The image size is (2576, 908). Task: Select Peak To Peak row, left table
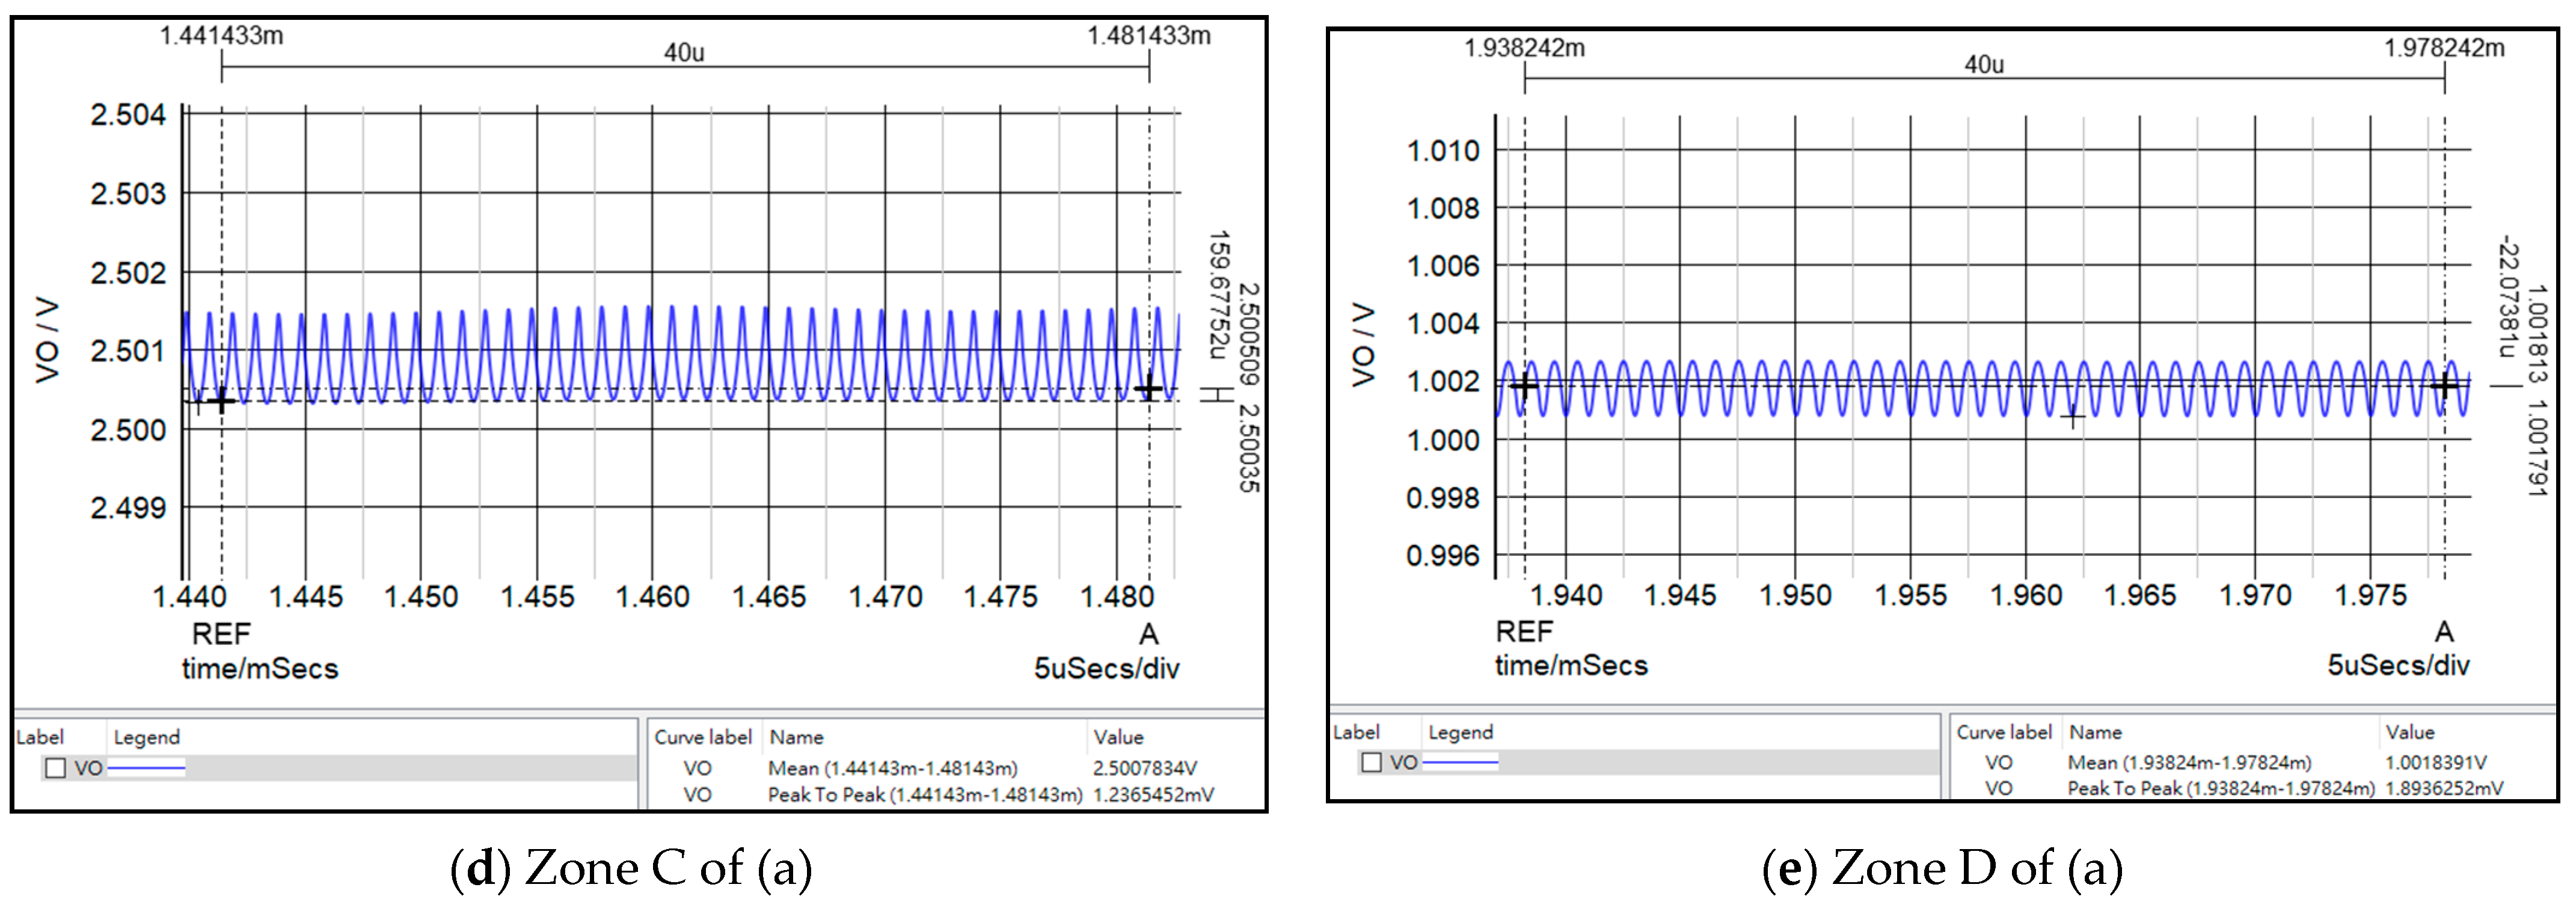[924, 795]
